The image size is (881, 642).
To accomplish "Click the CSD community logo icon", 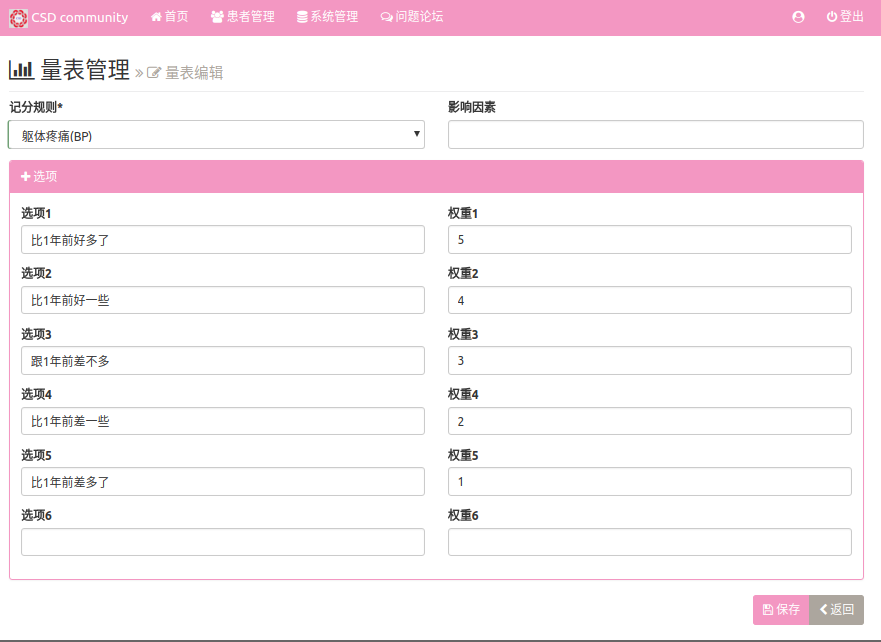I will click(18, 17).
